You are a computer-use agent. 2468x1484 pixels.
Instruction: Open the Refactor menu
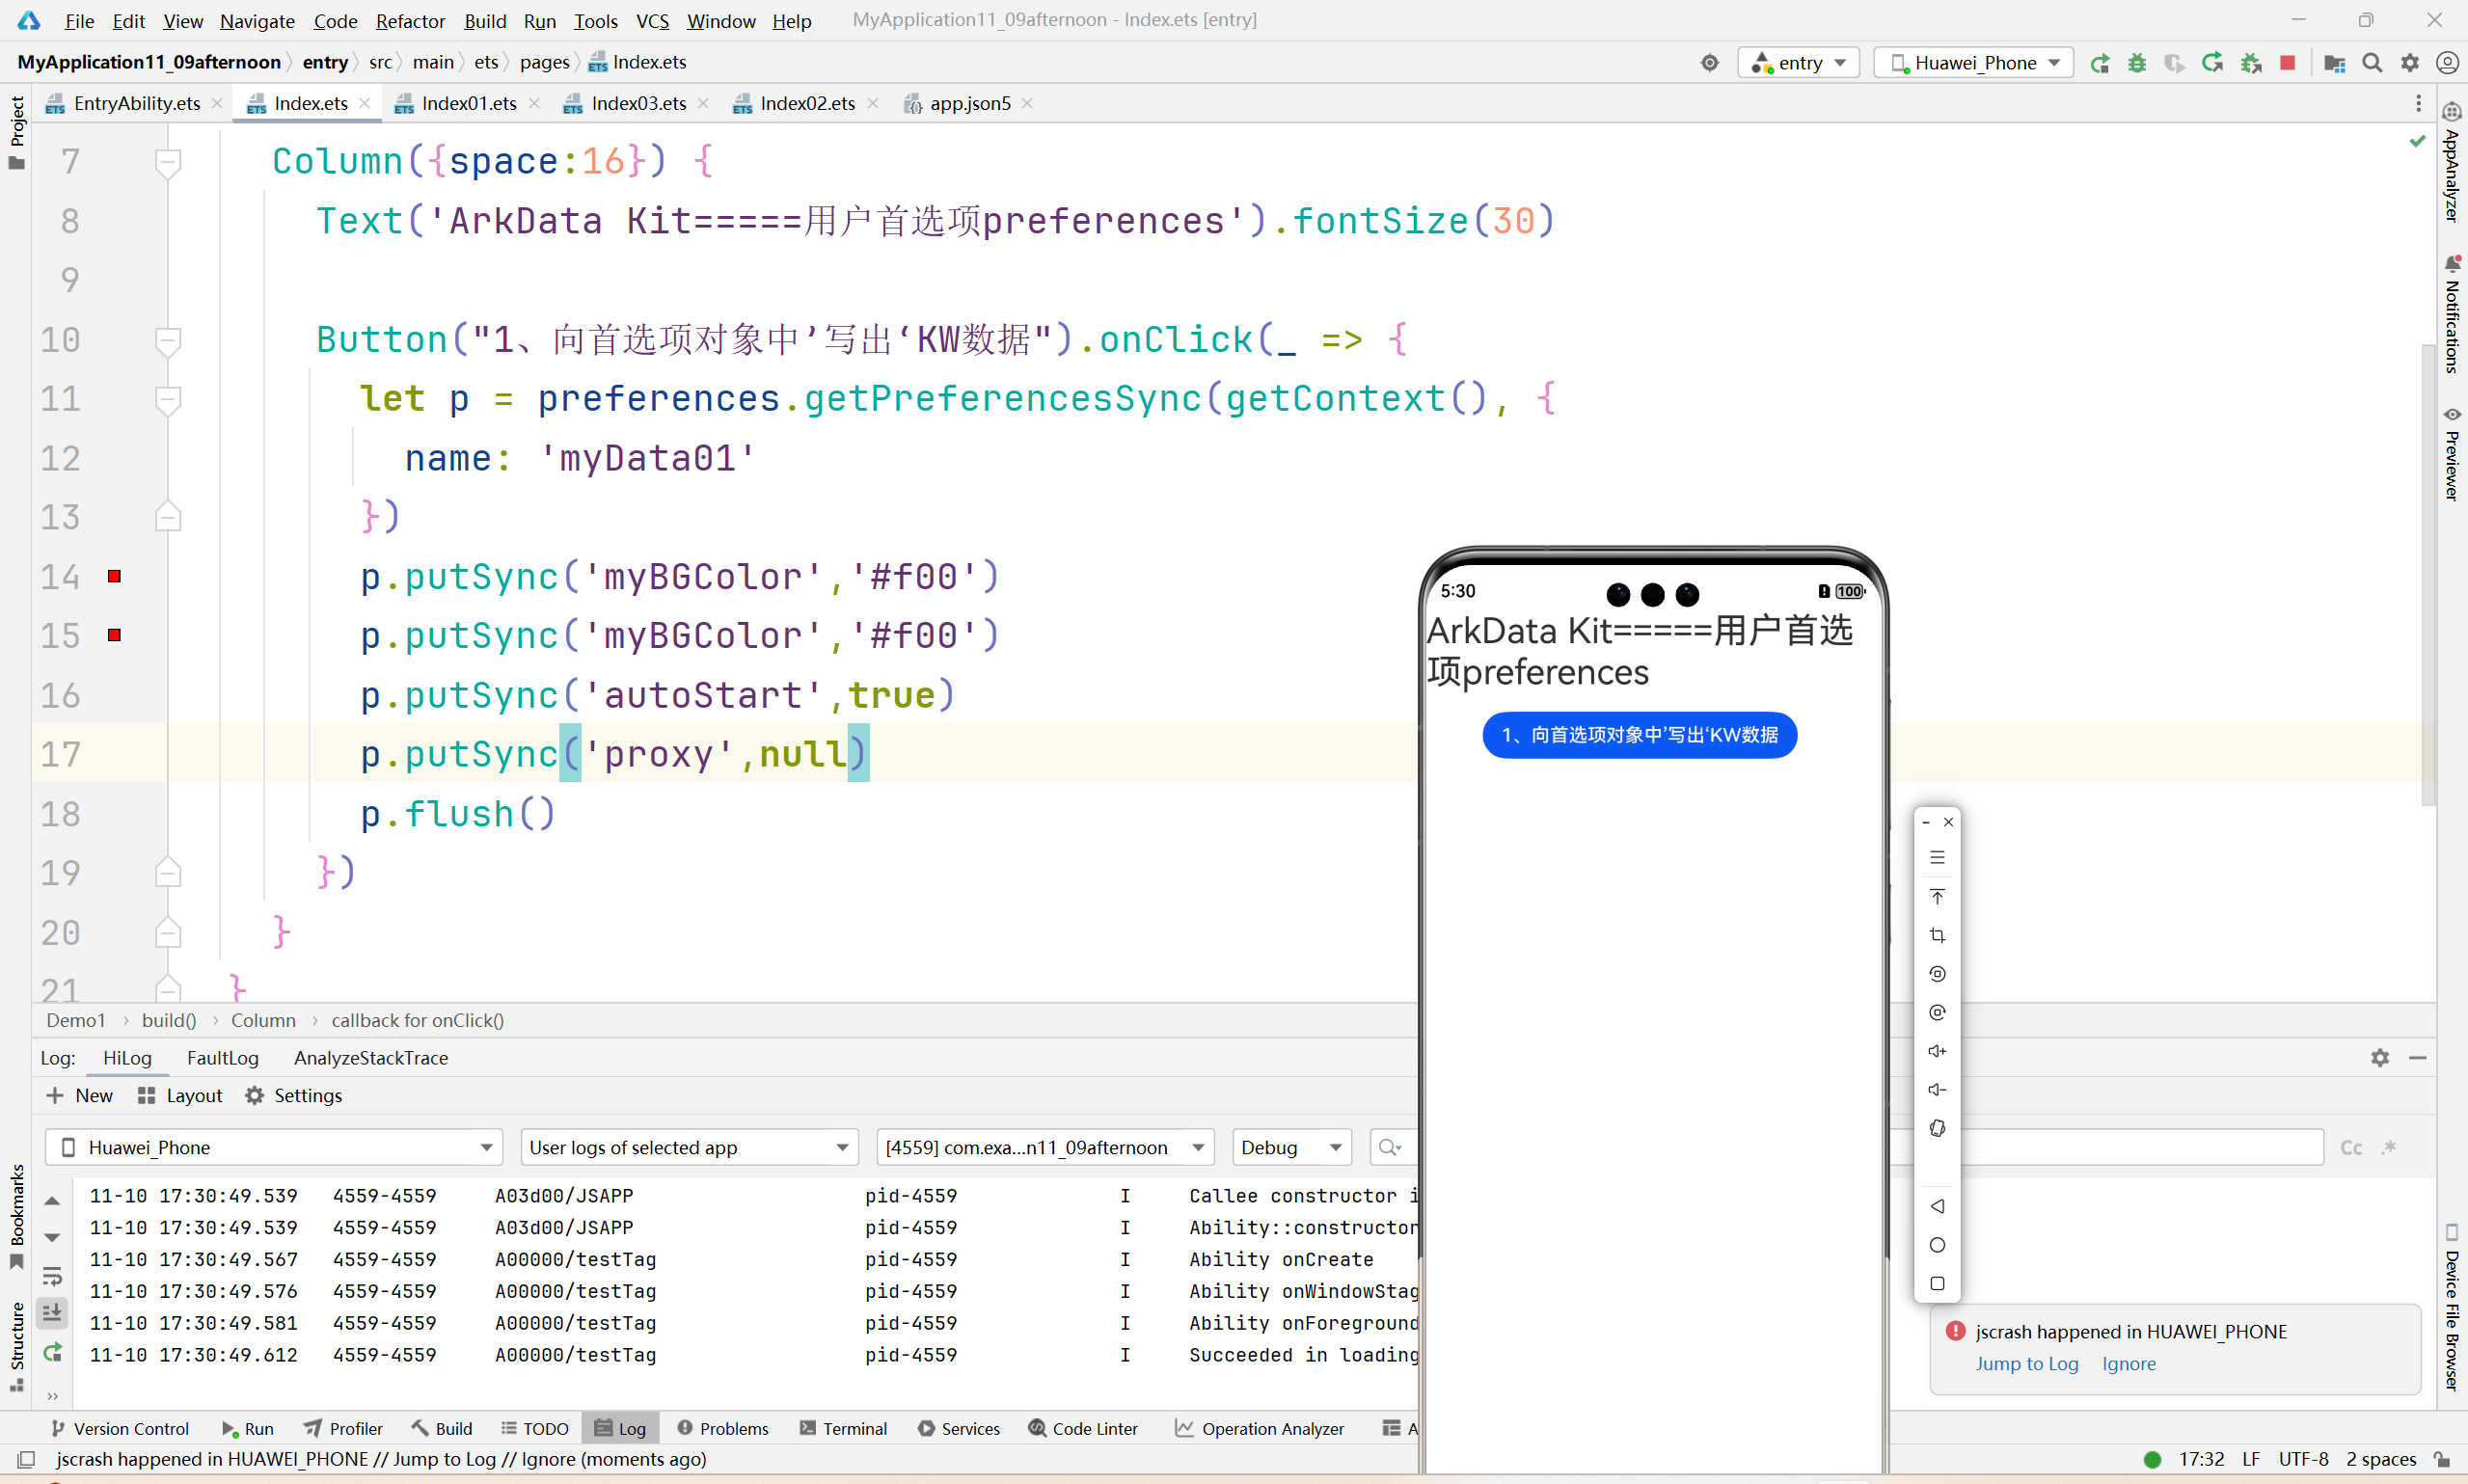tap(410, 21)
